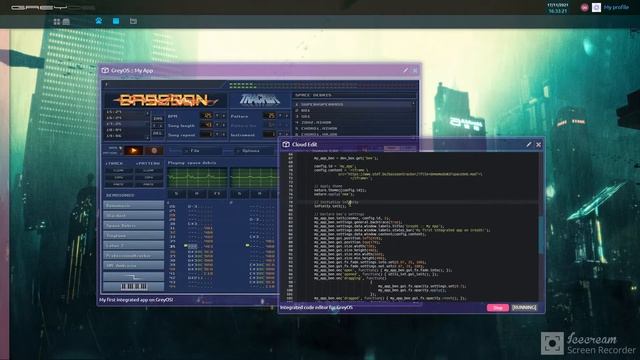Click the Pattern number value field
The height and width of the screenshot is (360, 640).
269,116
